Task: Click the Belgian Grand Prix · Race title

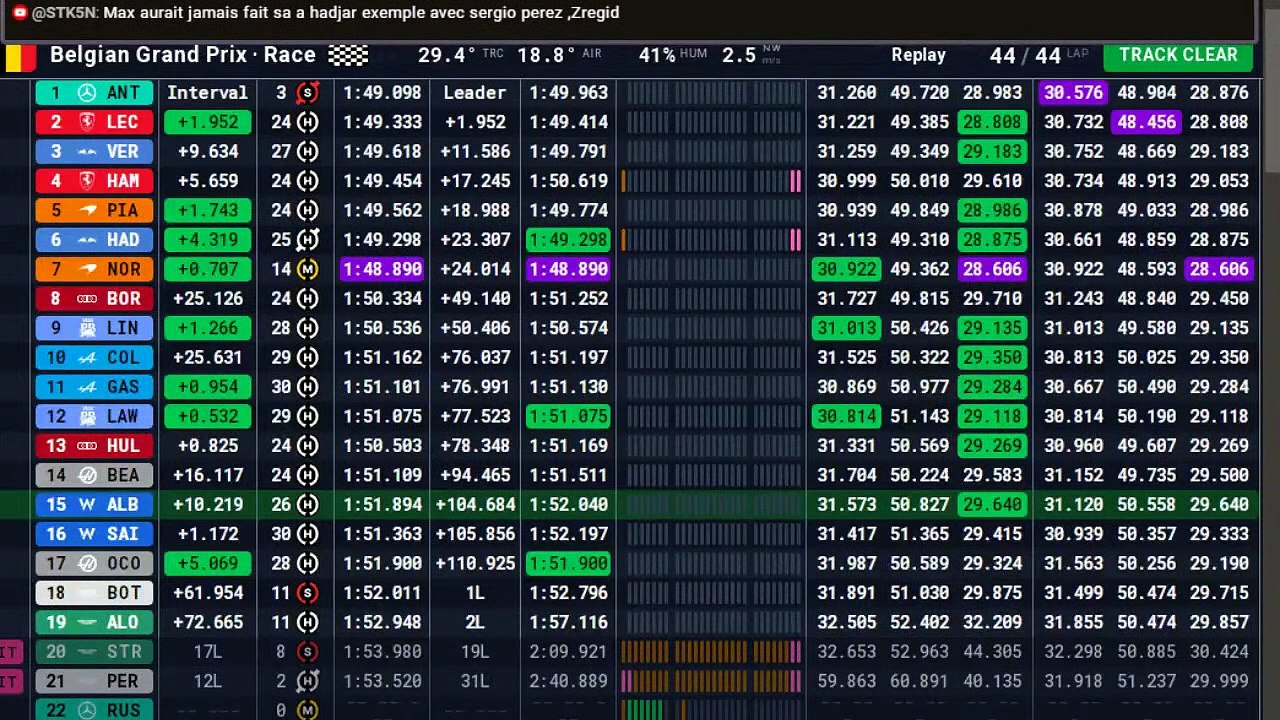Action: tap(183, 55)
